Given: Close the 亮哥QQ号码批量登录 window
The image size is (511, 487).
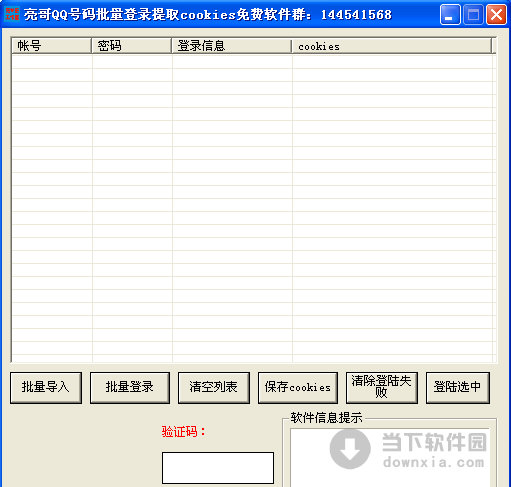Looking at the screenshot, I should pyautogui.click(x=496, y=14).
